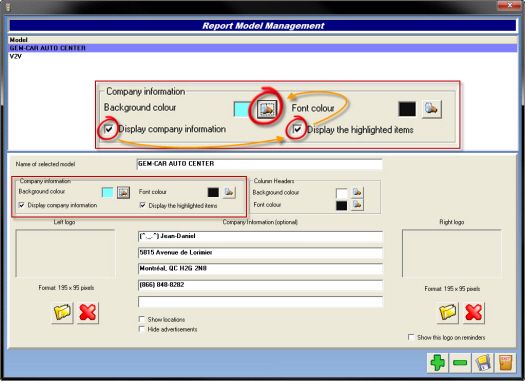
Task: Enable the Show locations checkbox
Action: 142,319
